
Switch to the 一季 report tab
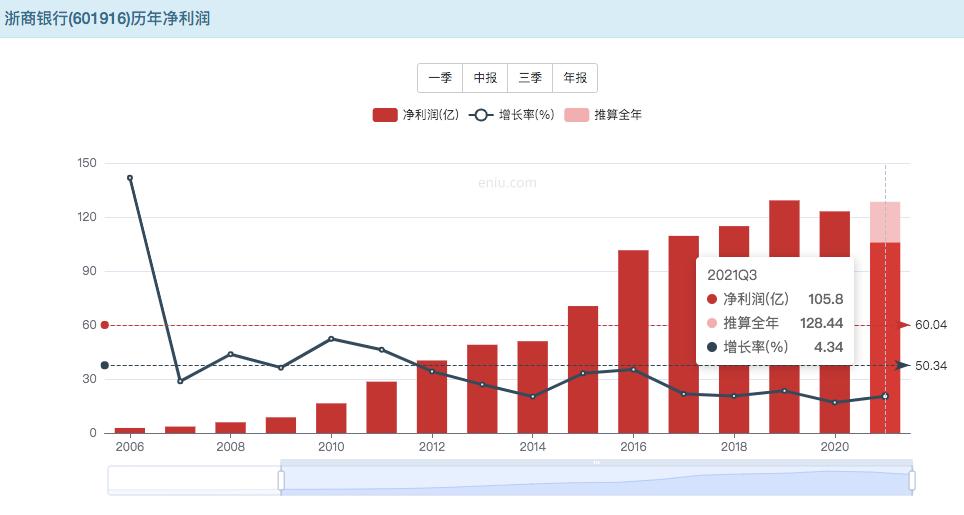(x=440, y=78)
